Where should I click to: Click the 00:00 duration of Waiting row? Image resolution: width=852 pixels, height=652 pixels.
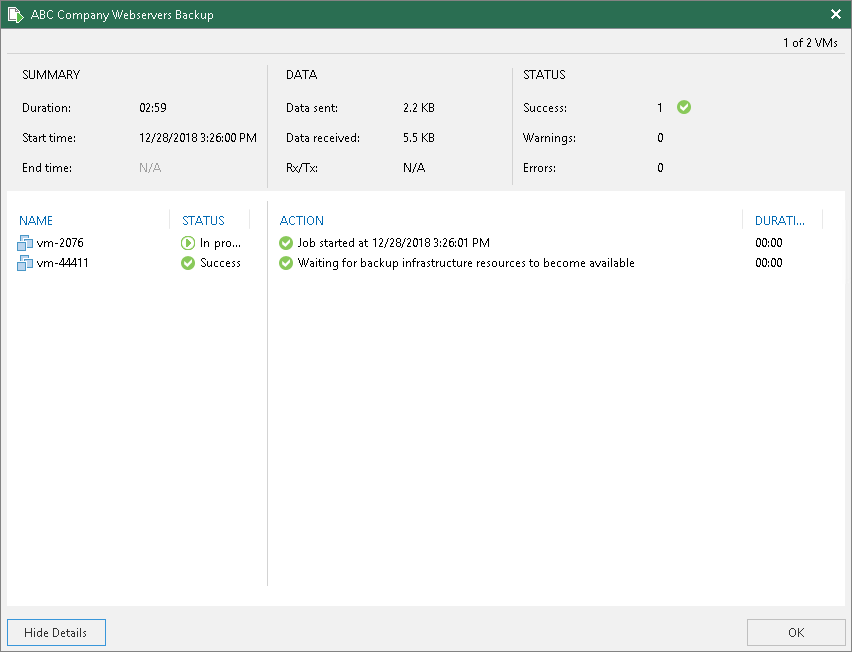pos(769,263)
